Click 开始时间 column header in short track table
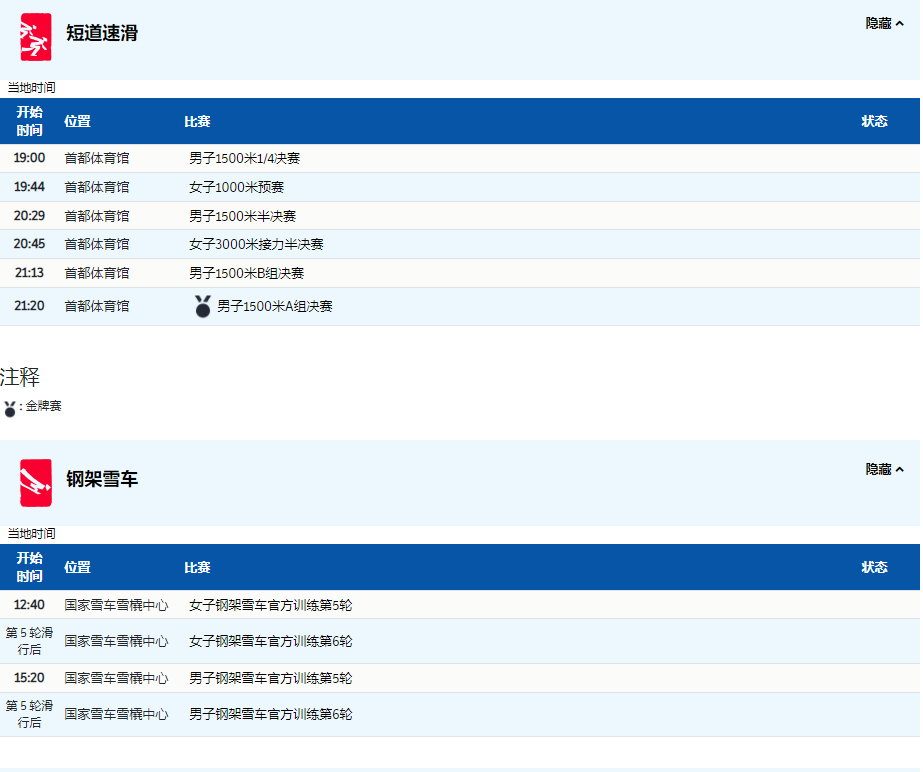Viewport: 923px width, 772px height. pos(30,121)
